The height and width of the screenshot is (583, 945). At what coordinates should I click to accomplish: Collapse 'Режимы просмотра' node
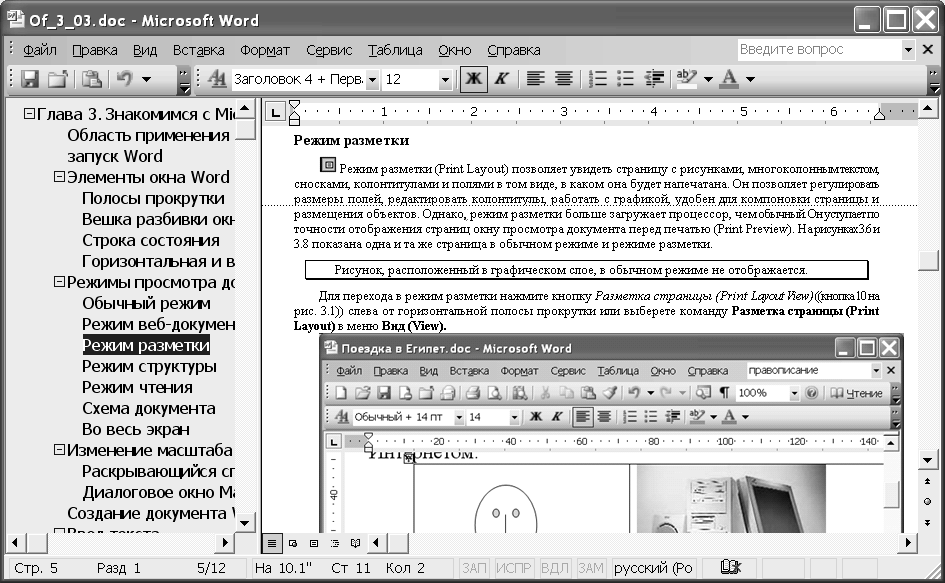[59, 282]
